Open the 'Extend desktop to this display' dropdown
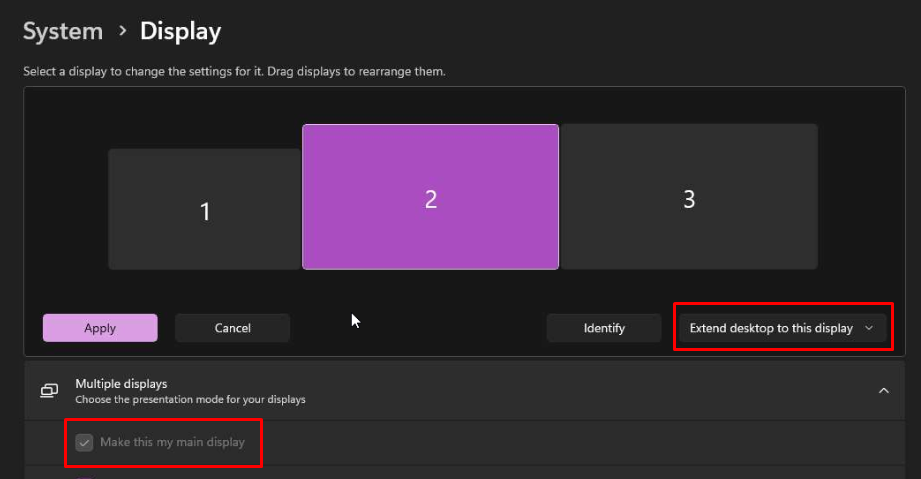The image size is (921, 479). click(x=781, y=328)
